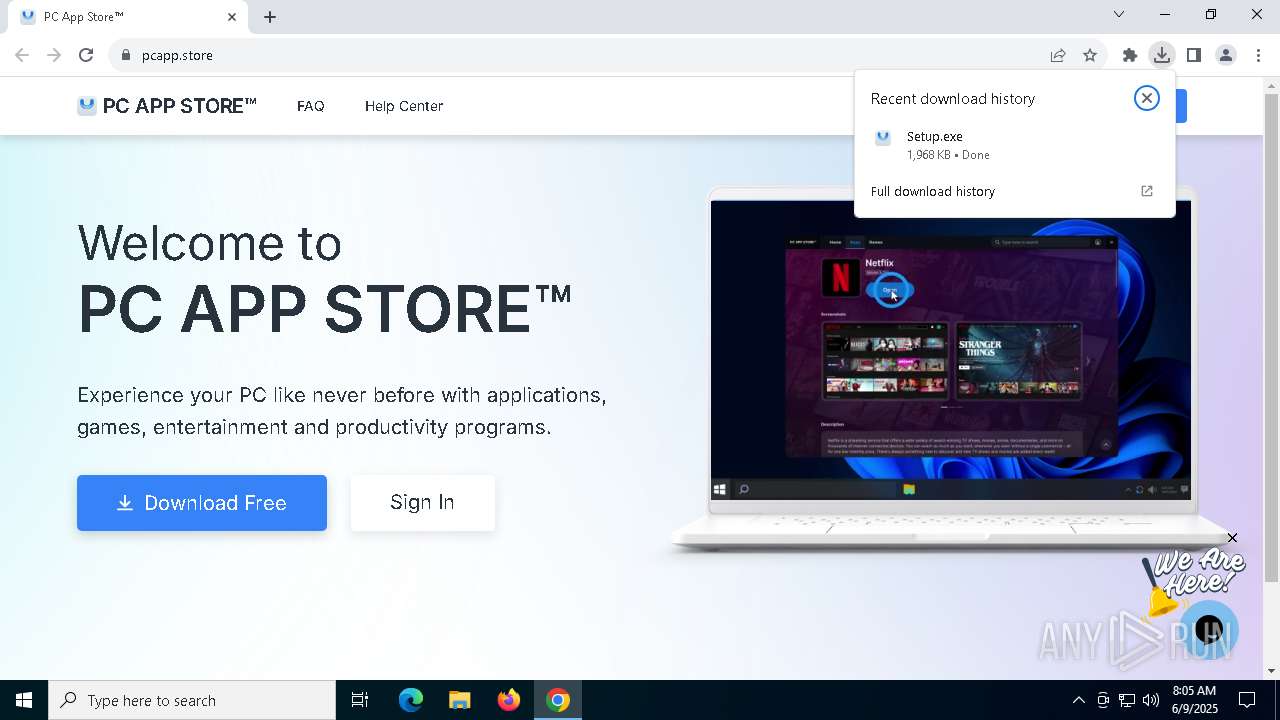The image size is (1280, 720).
Task: Click the browser forward arrow
Action: point(54,55)
